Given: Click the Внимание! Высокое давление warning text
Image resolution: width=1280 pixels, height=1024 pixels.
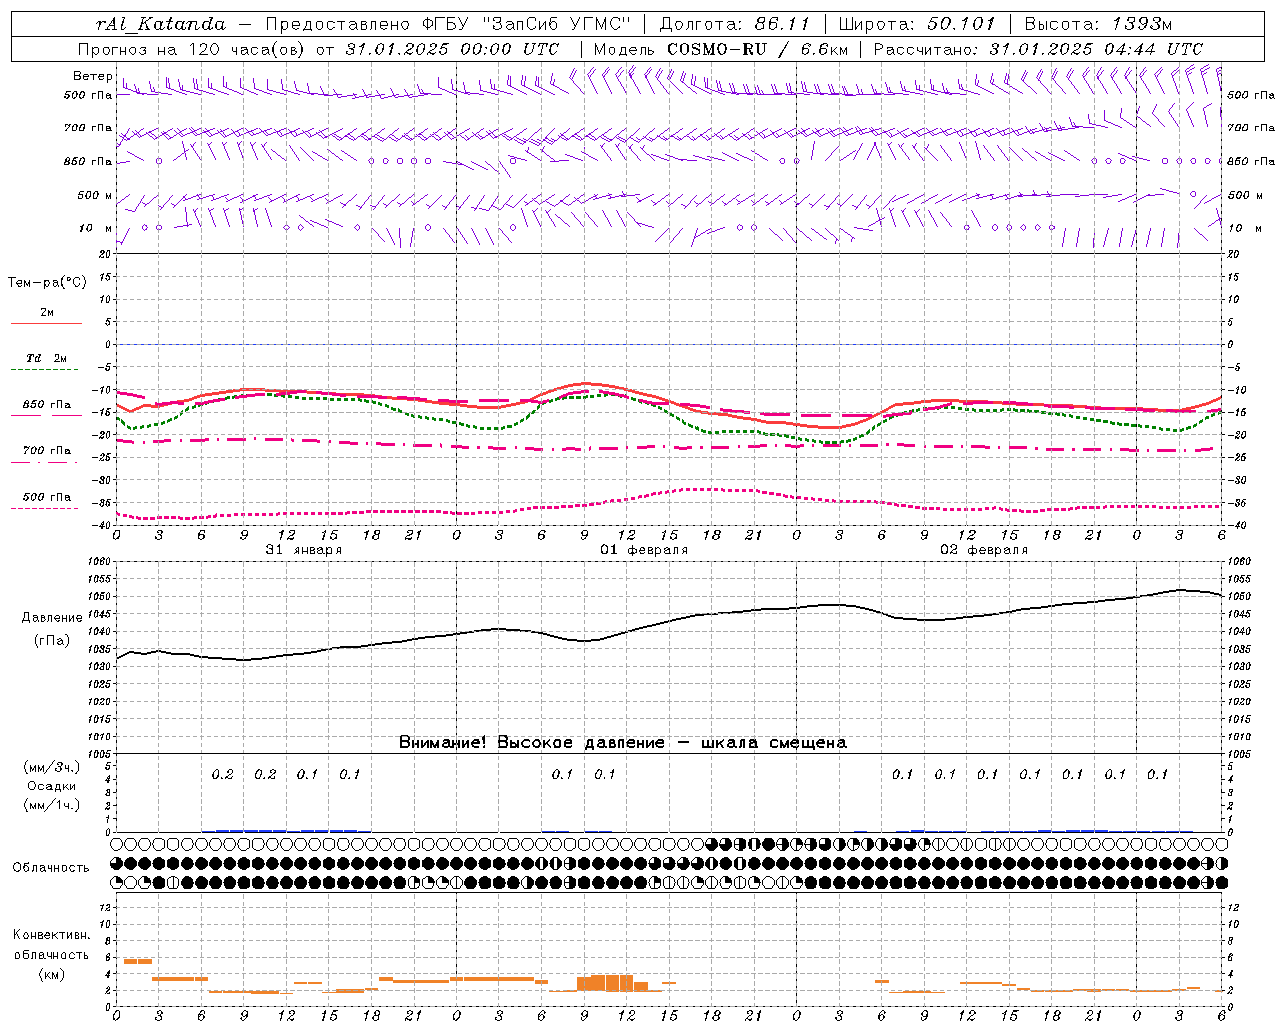Looking at the screenshot, I should [623, 743].
